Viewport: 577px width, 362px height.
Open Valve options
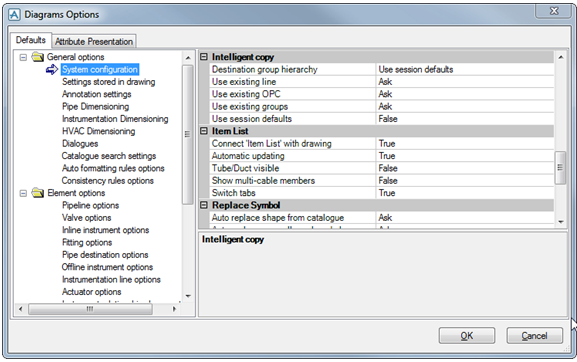pyautogui.click(x=86, y=218)
